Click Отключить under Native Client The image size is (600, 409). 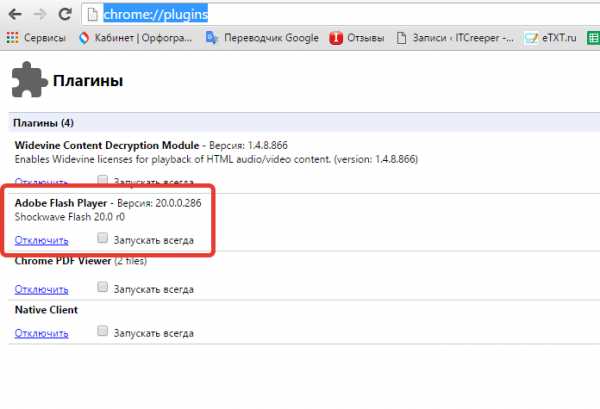click(x=41, y=333)
